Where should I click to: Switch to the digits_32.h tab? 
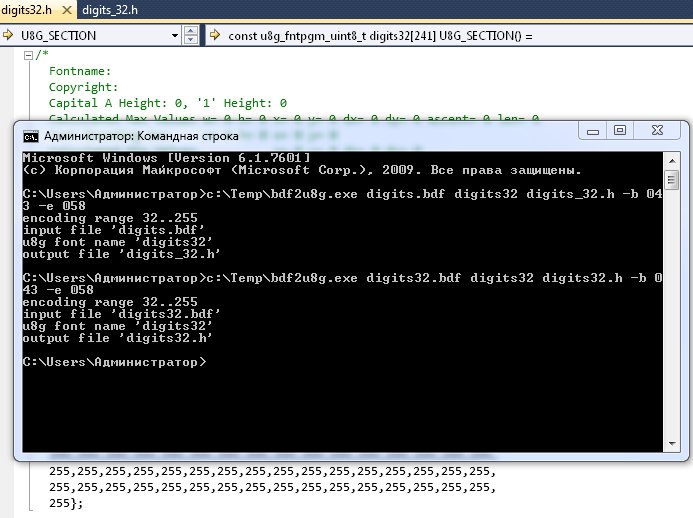click(x=112, y=10)
